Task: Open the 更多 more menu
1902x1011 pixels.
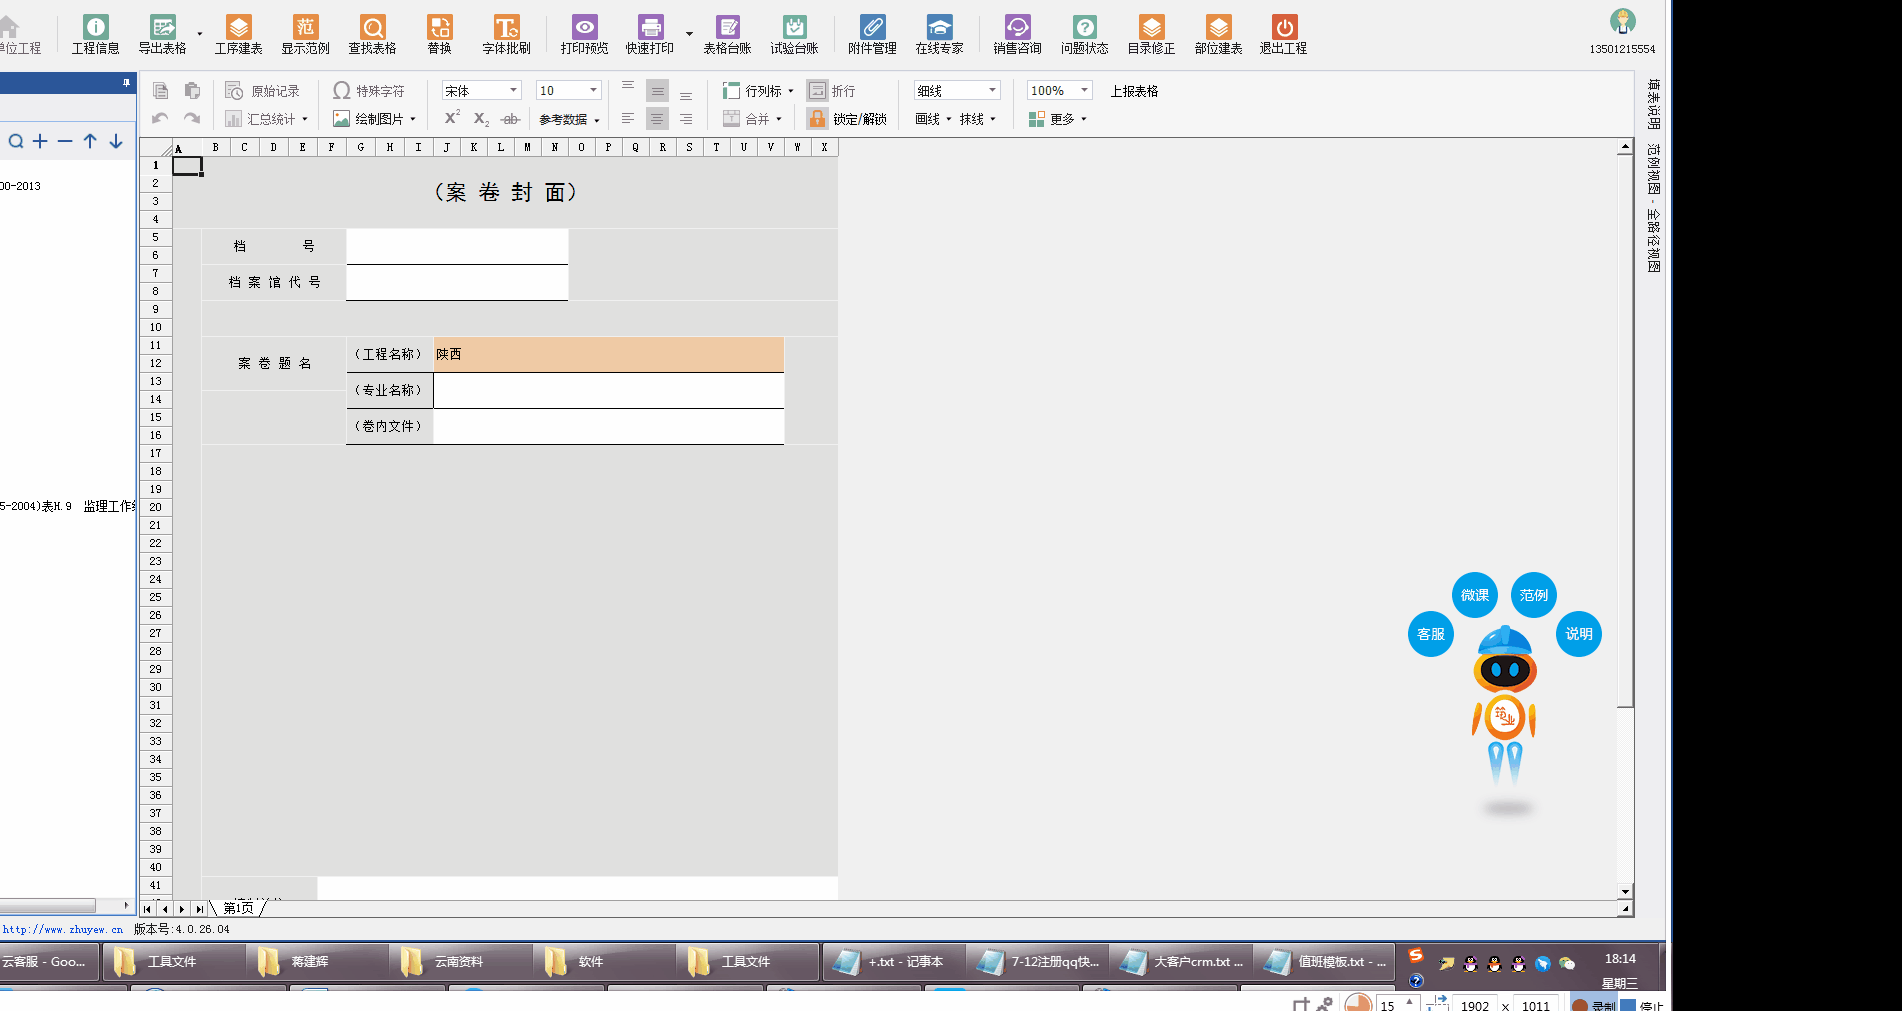Action: (1058, 119)
